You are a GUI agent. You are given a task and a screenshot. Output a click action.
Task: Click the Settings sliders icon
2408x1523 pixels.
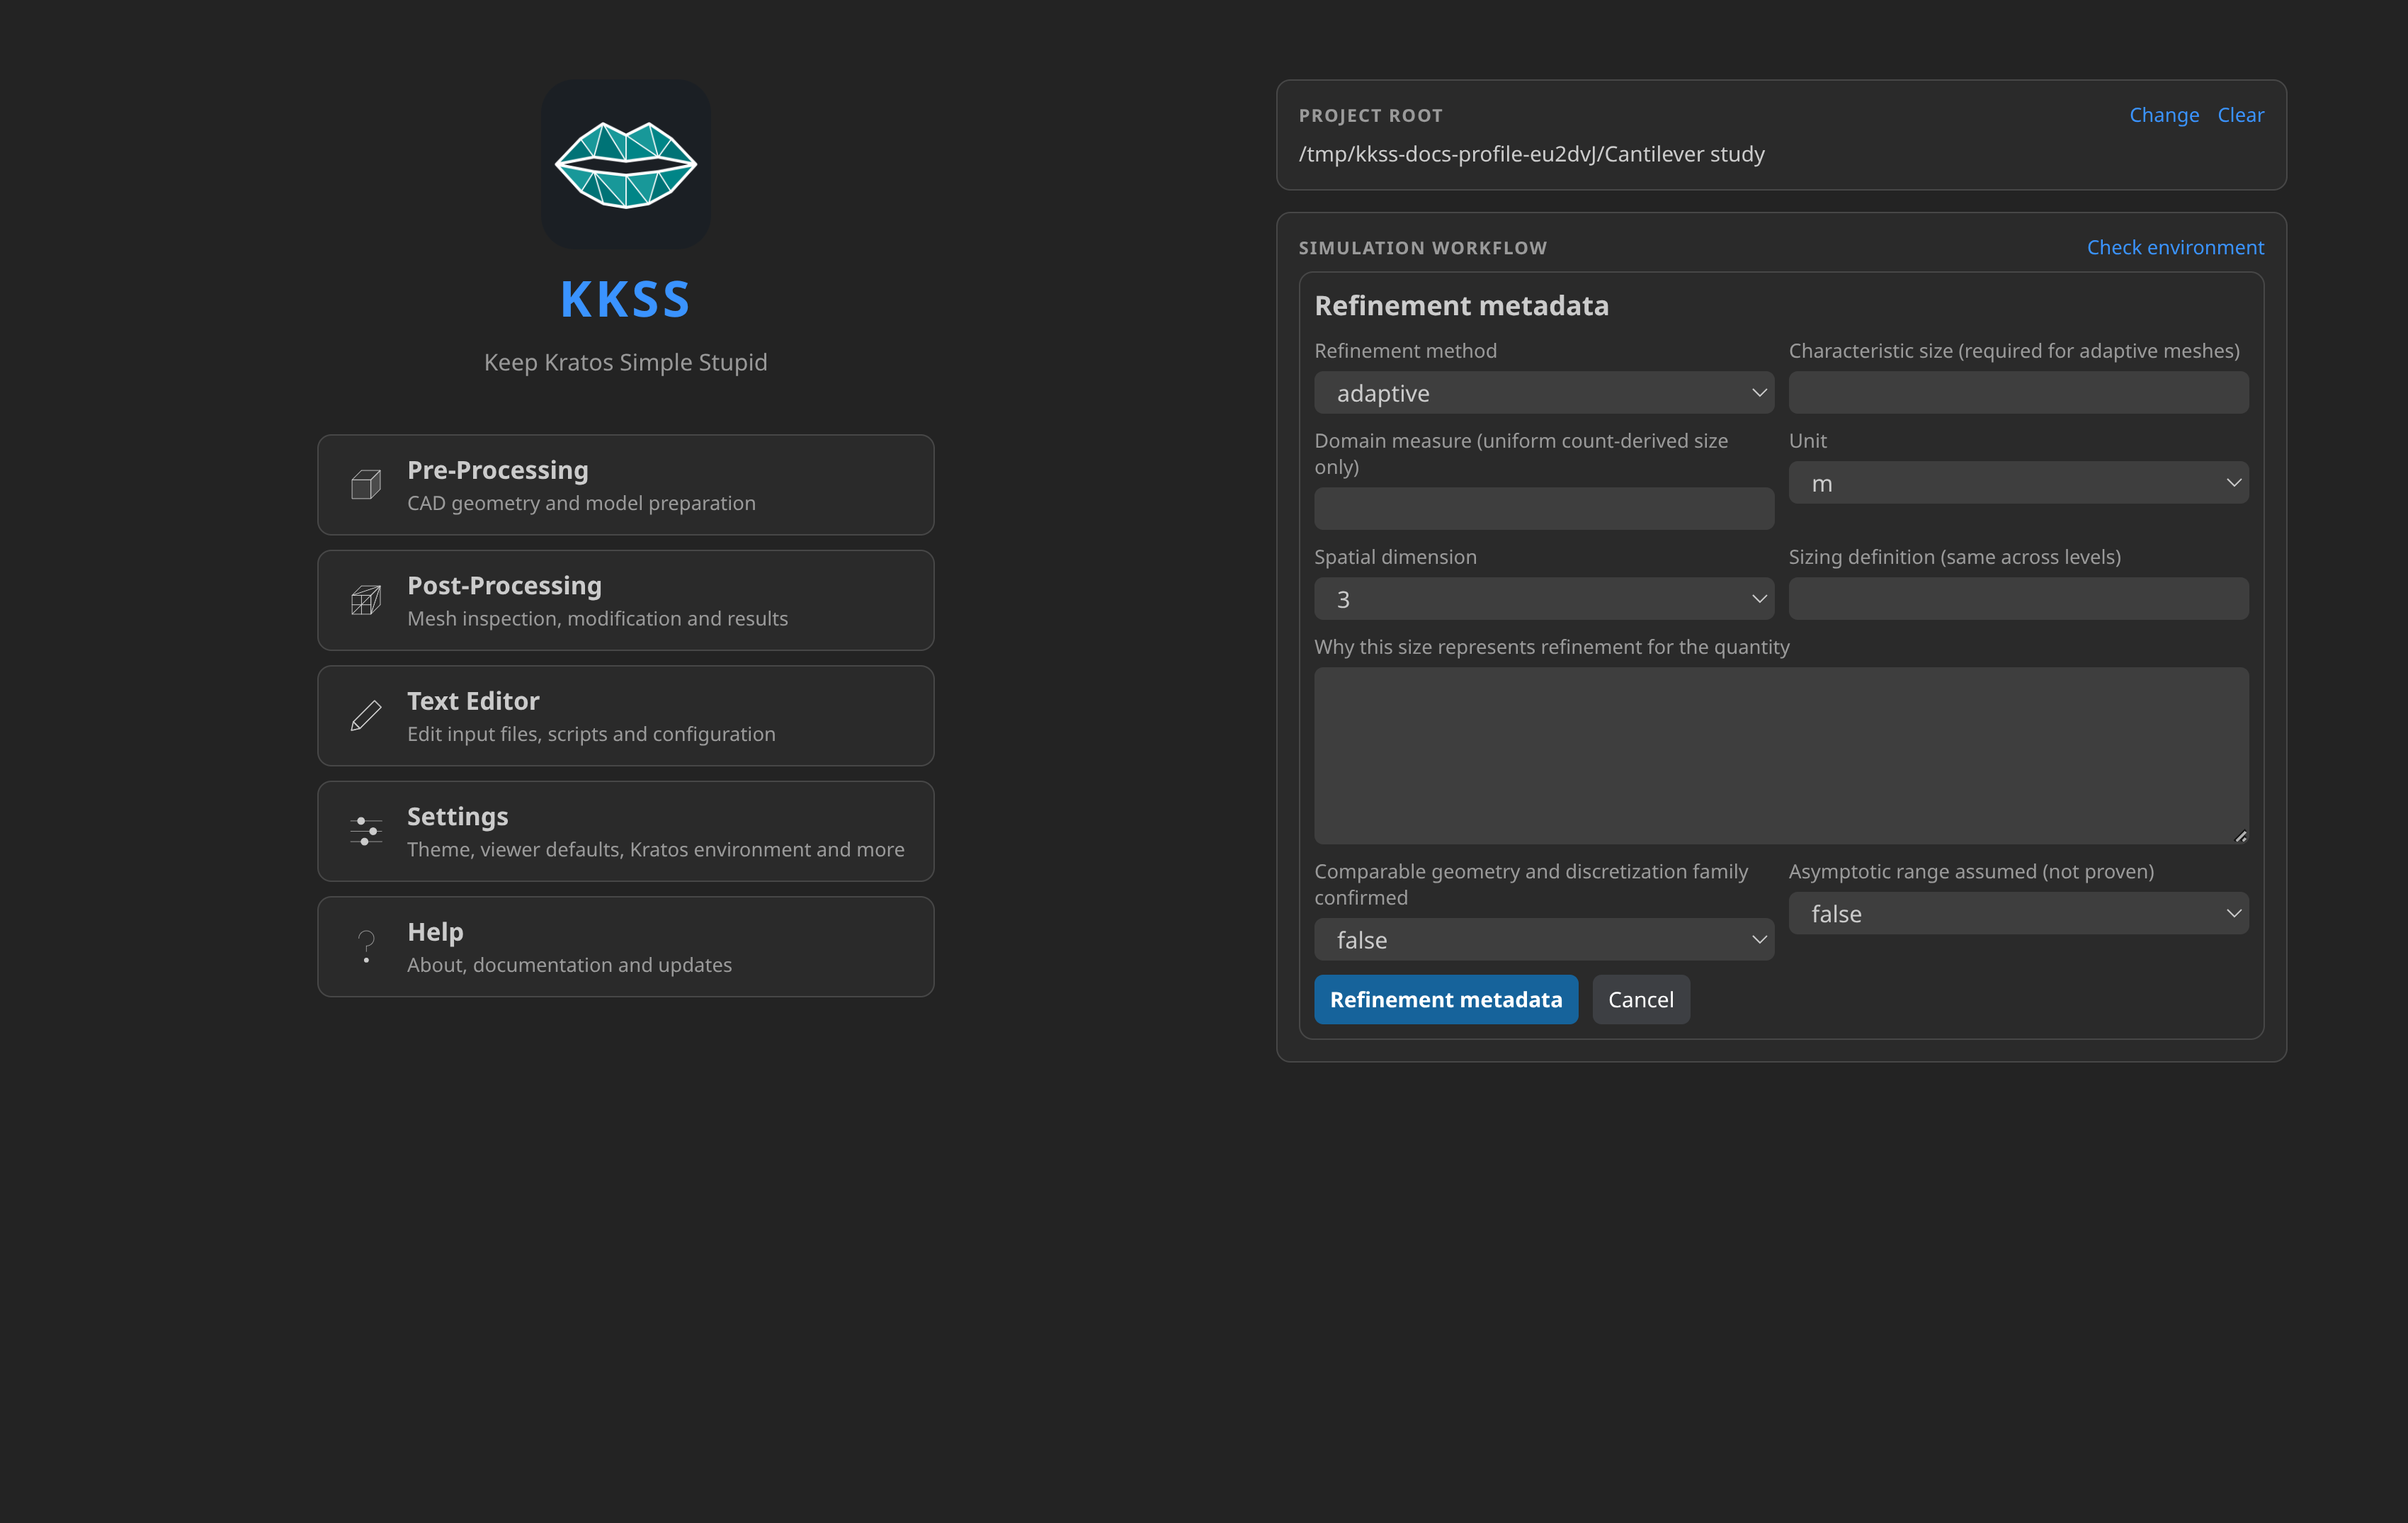point(366,831)
